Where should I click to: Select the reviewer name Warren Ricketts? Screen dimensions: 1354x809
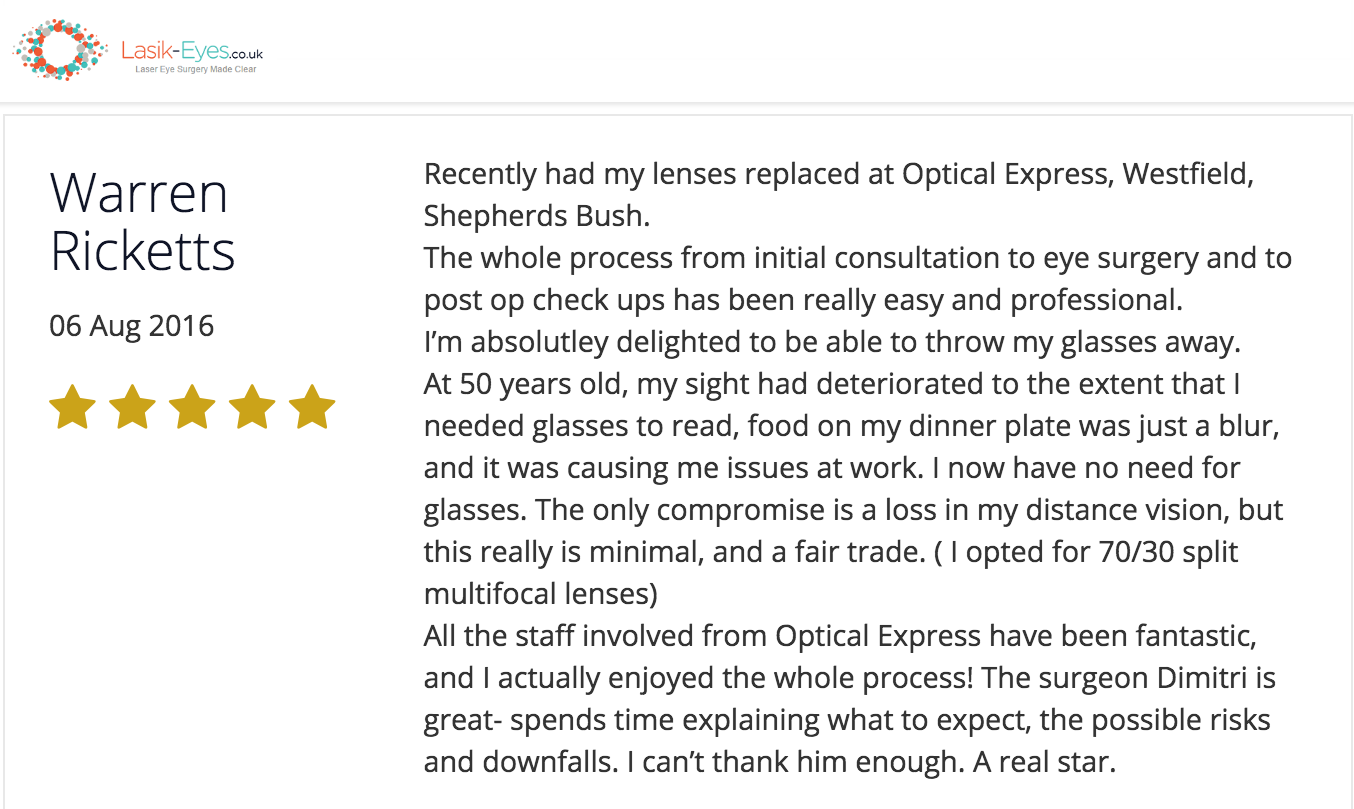142,221
